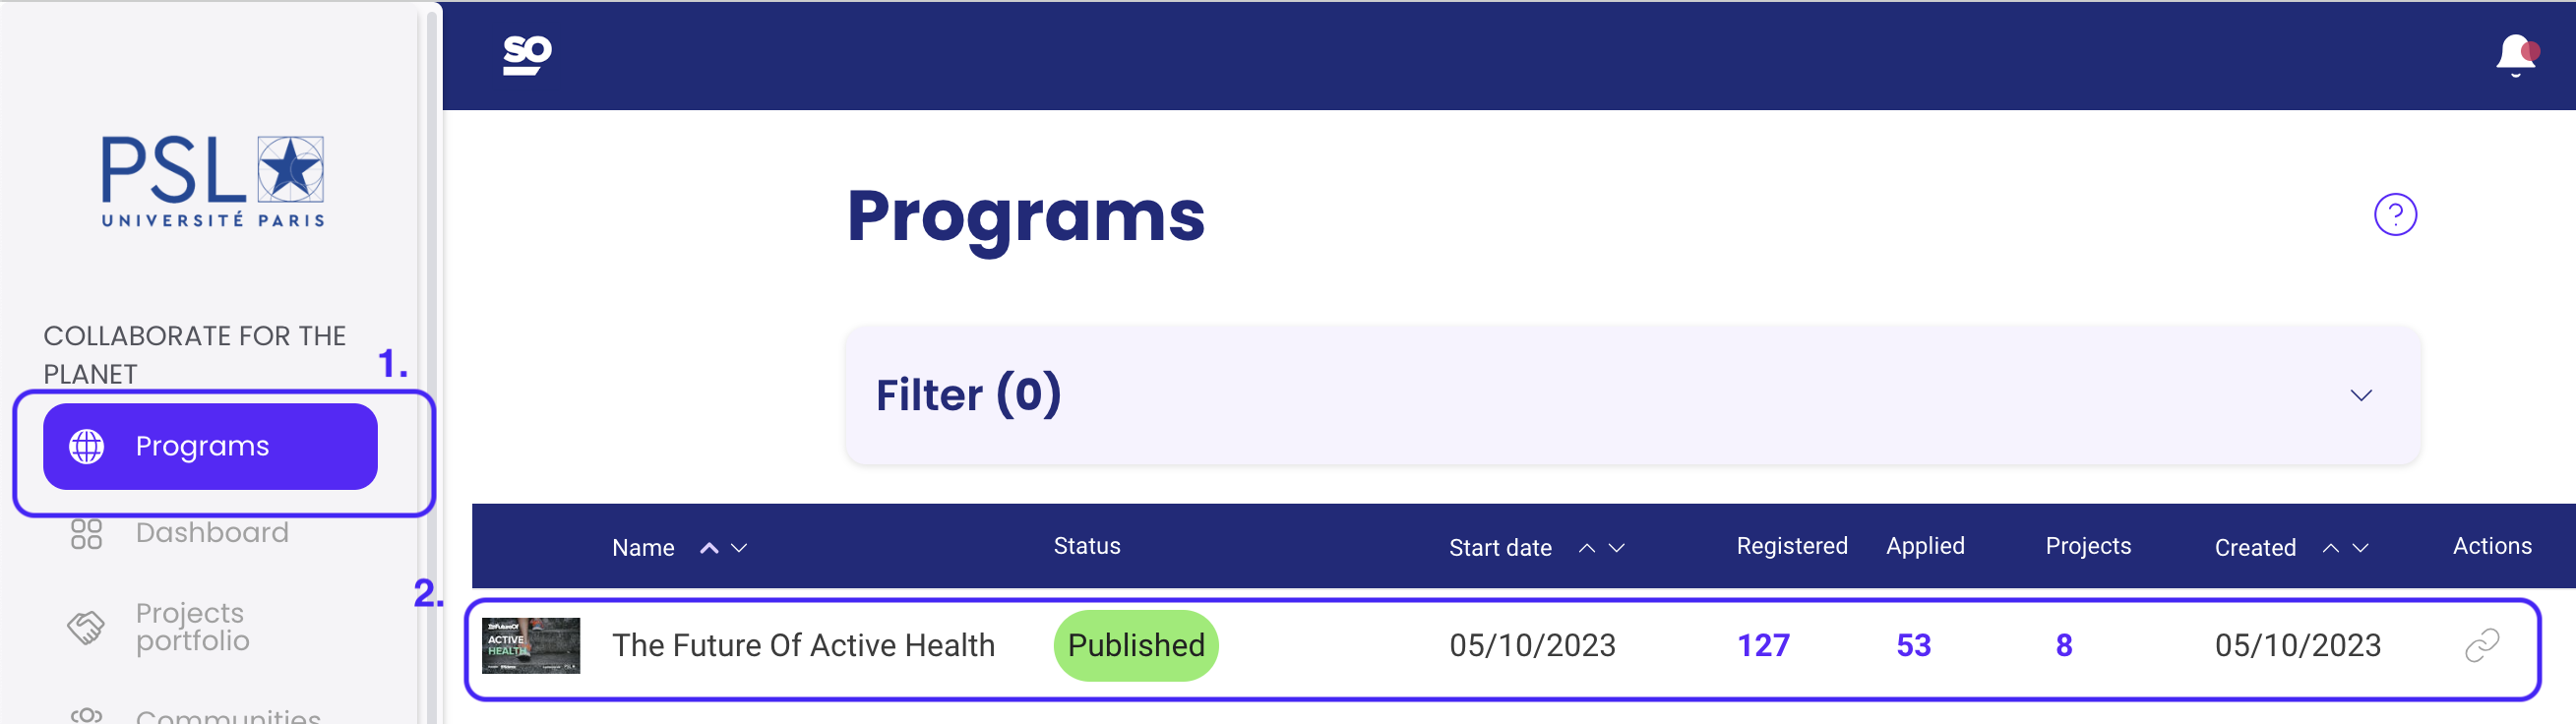Screen dimensions: 2576x724
Task: Open The Future Of Active Health program
Action: (x=803, y=645)
